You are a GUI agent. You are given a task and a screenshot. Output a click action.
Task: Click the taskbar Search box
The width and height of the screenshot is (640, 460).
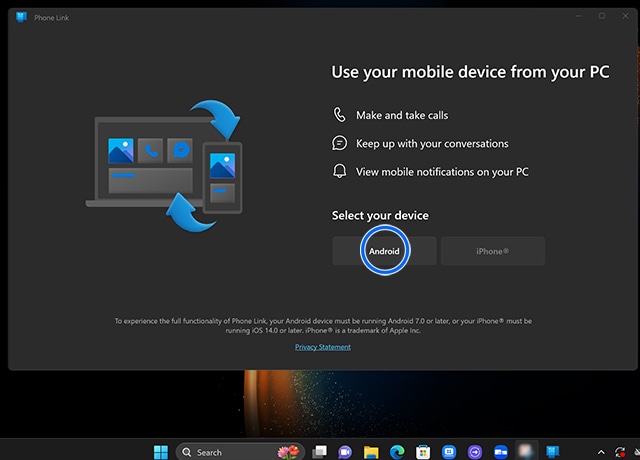click(240, 452)
